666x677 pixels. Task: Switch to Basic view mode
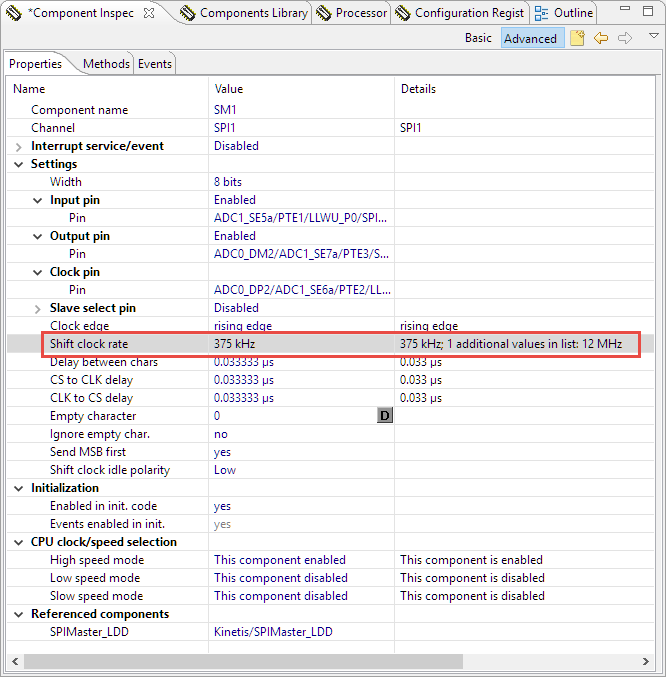tap(478, 38)
